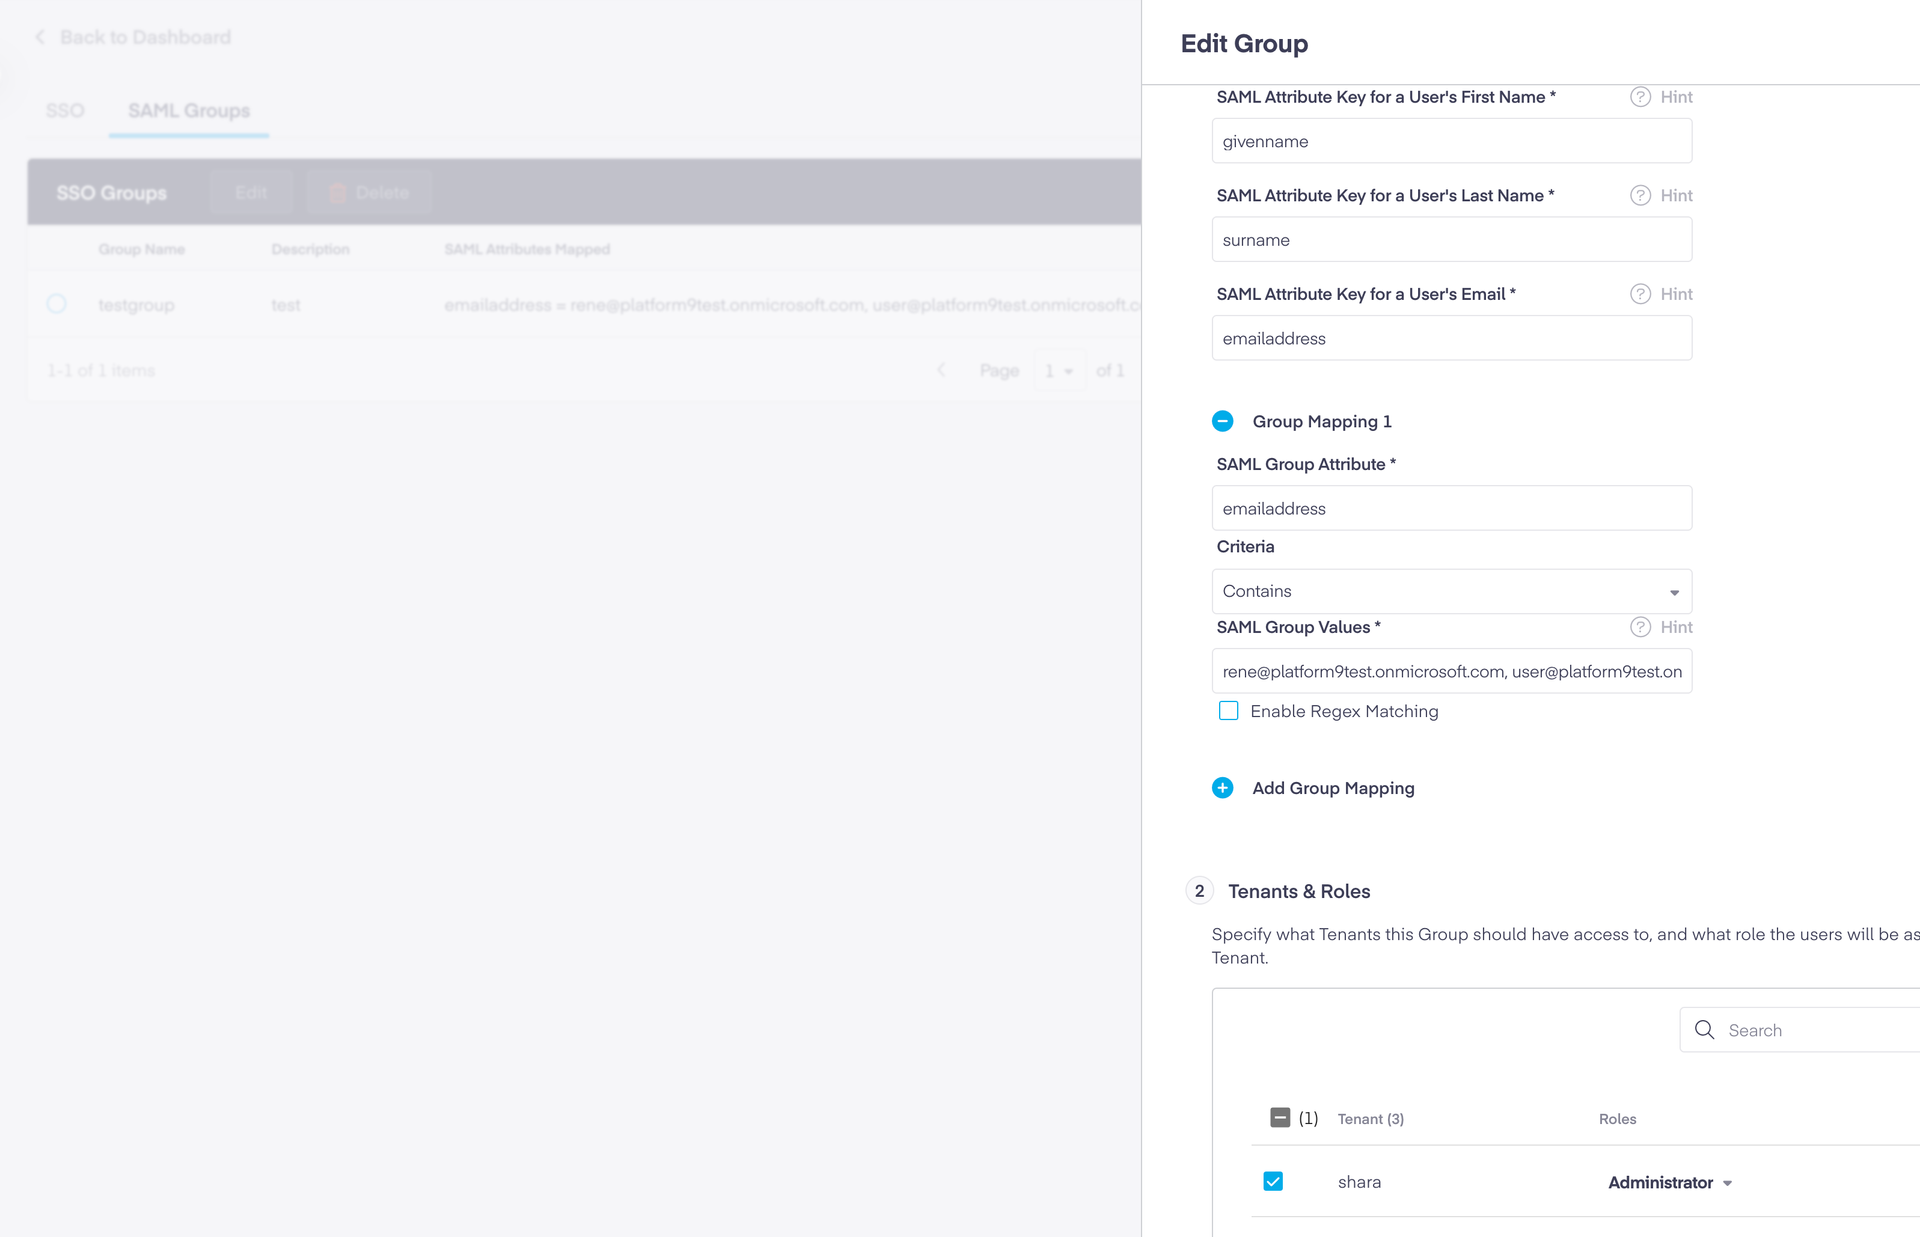1920x1237 pixels.
Task: Click the Email attribute hint question icon
Action: coord(1640,294)
